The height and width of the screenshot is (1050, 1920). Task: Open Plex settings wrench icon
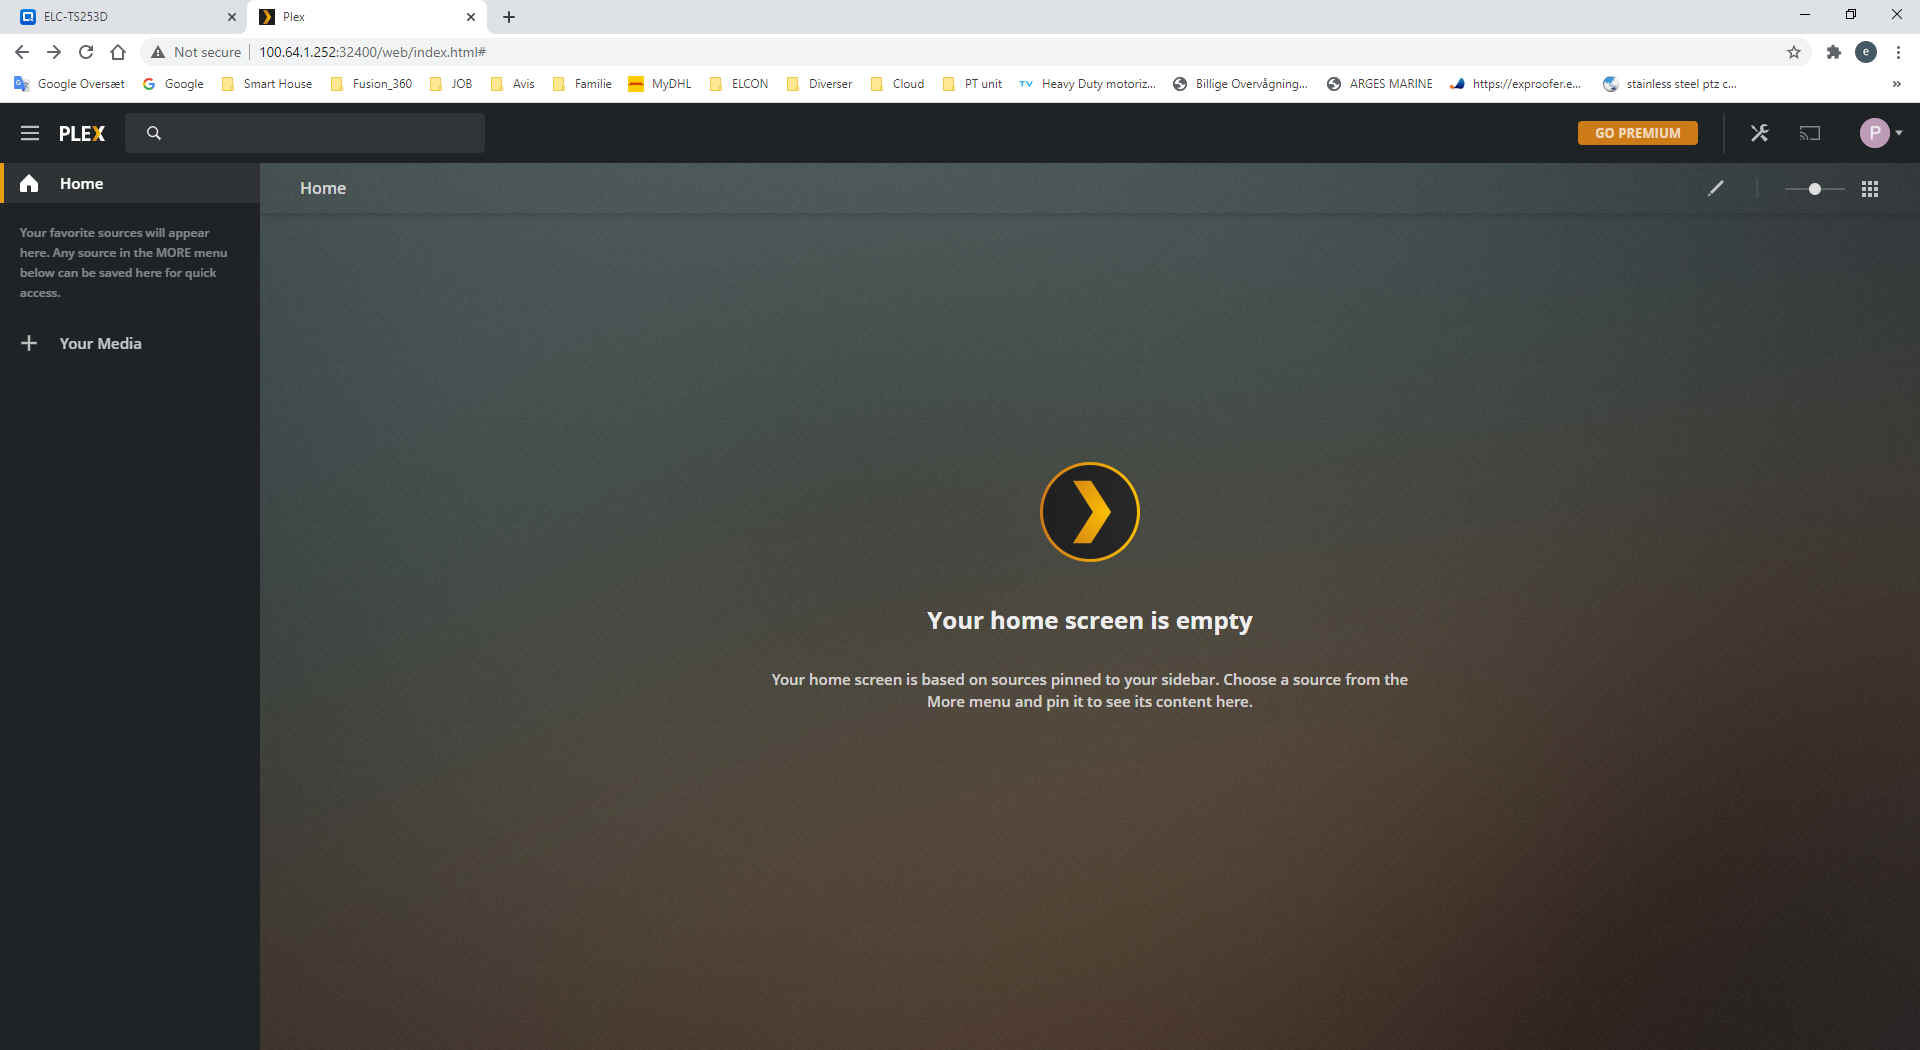(x=1760, y=133)
